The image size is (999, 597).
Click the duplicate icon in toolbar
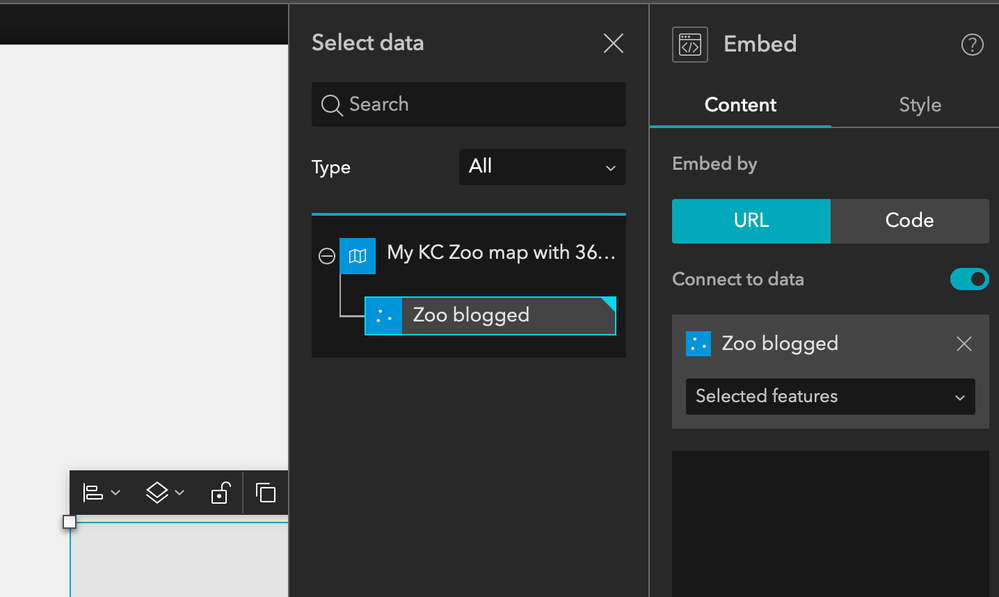(266, 492)
